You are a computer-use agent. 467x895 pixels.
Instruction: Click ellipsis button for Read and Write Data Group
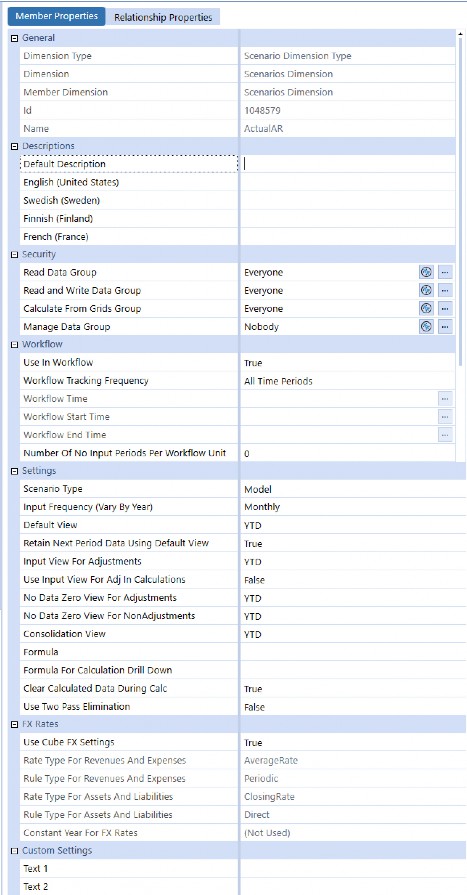(445, 291)
